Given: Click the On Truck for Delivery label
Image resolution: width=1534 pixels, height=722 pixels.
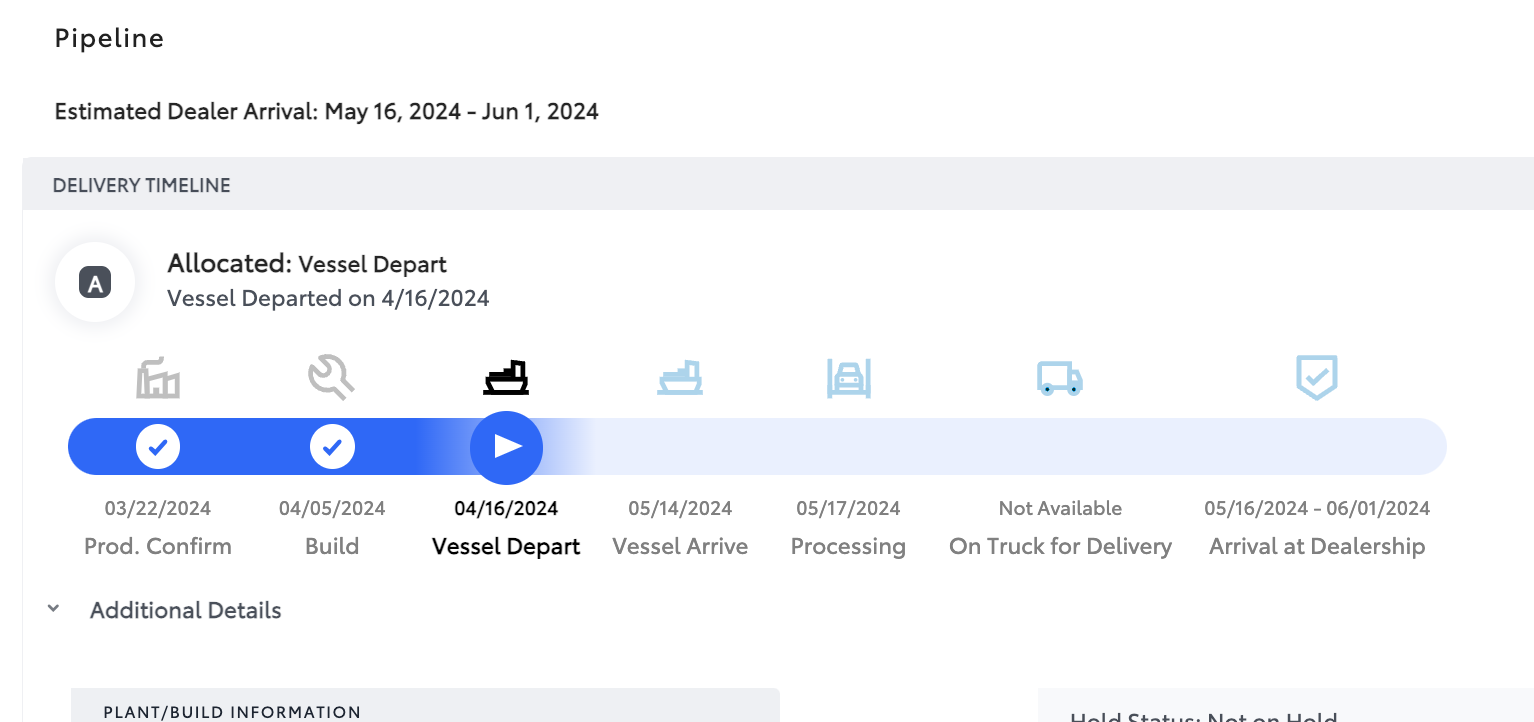Looking at the screenshot, I should [x=1060, y=547].
